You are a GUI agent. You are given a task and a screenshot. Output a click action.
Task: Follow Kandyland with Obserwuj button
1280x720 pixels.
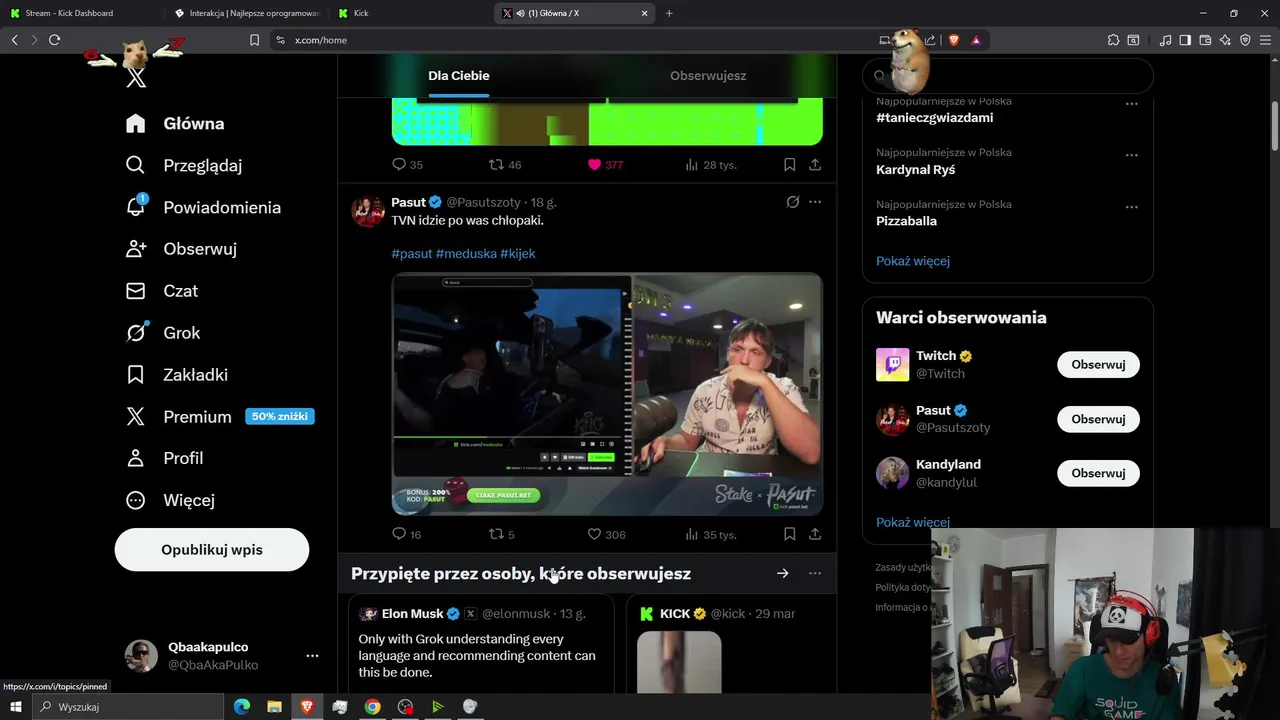[1098, 473]
